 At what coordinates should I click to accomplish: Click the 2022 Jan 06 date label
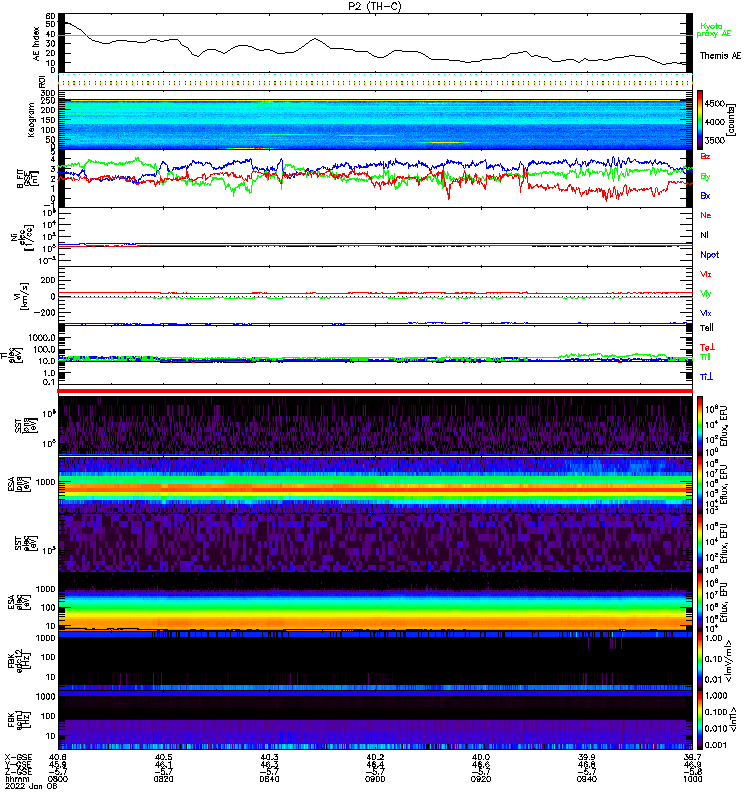click(31, 786)
